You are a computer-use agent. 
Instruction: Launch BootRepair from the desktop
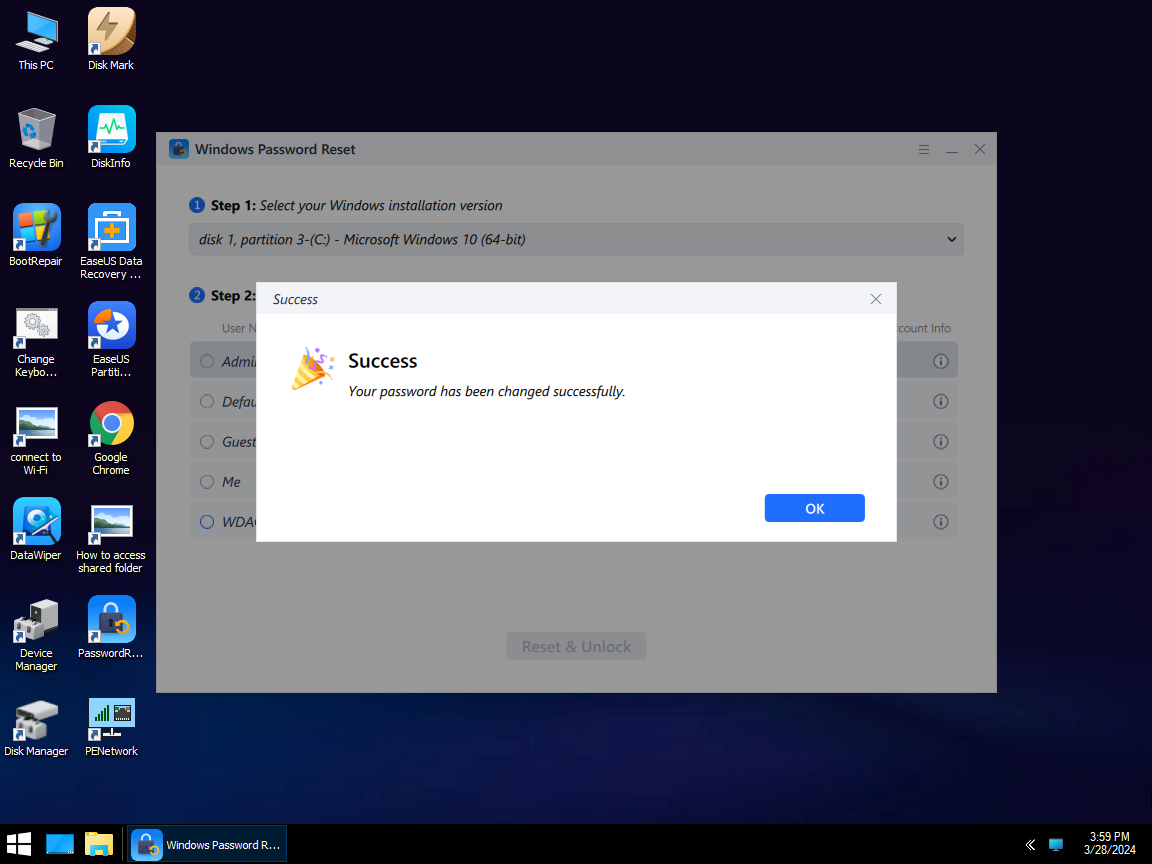tap(36, 229)
